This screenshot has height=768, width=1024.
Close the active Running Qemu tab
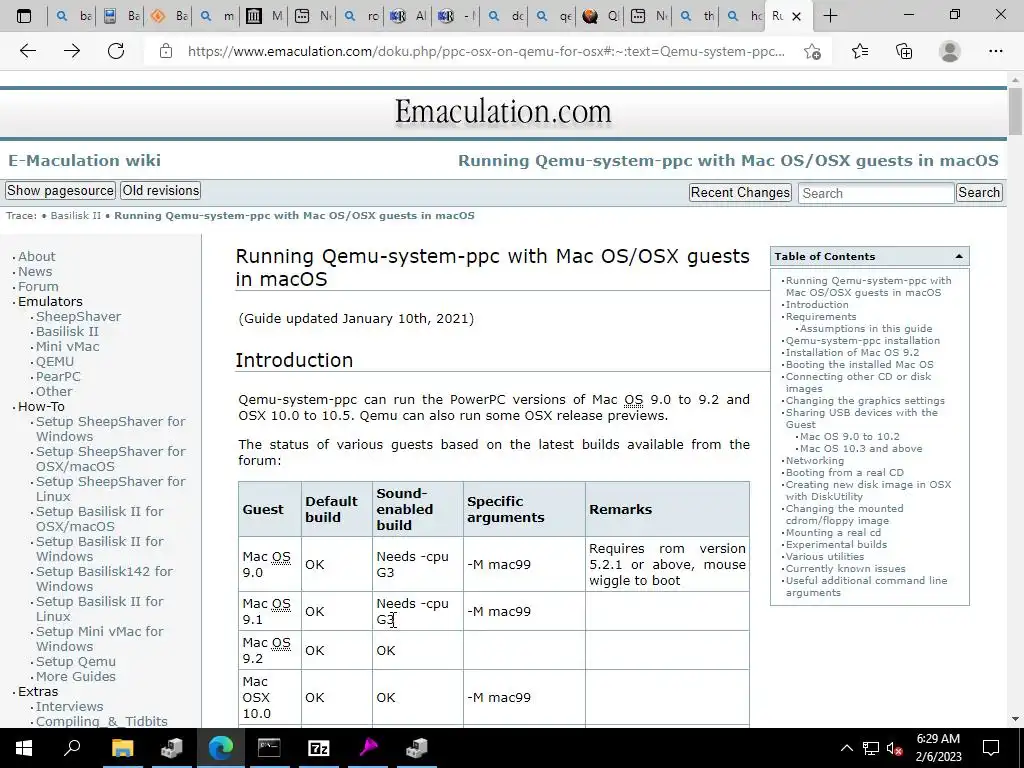click(796, 16)
